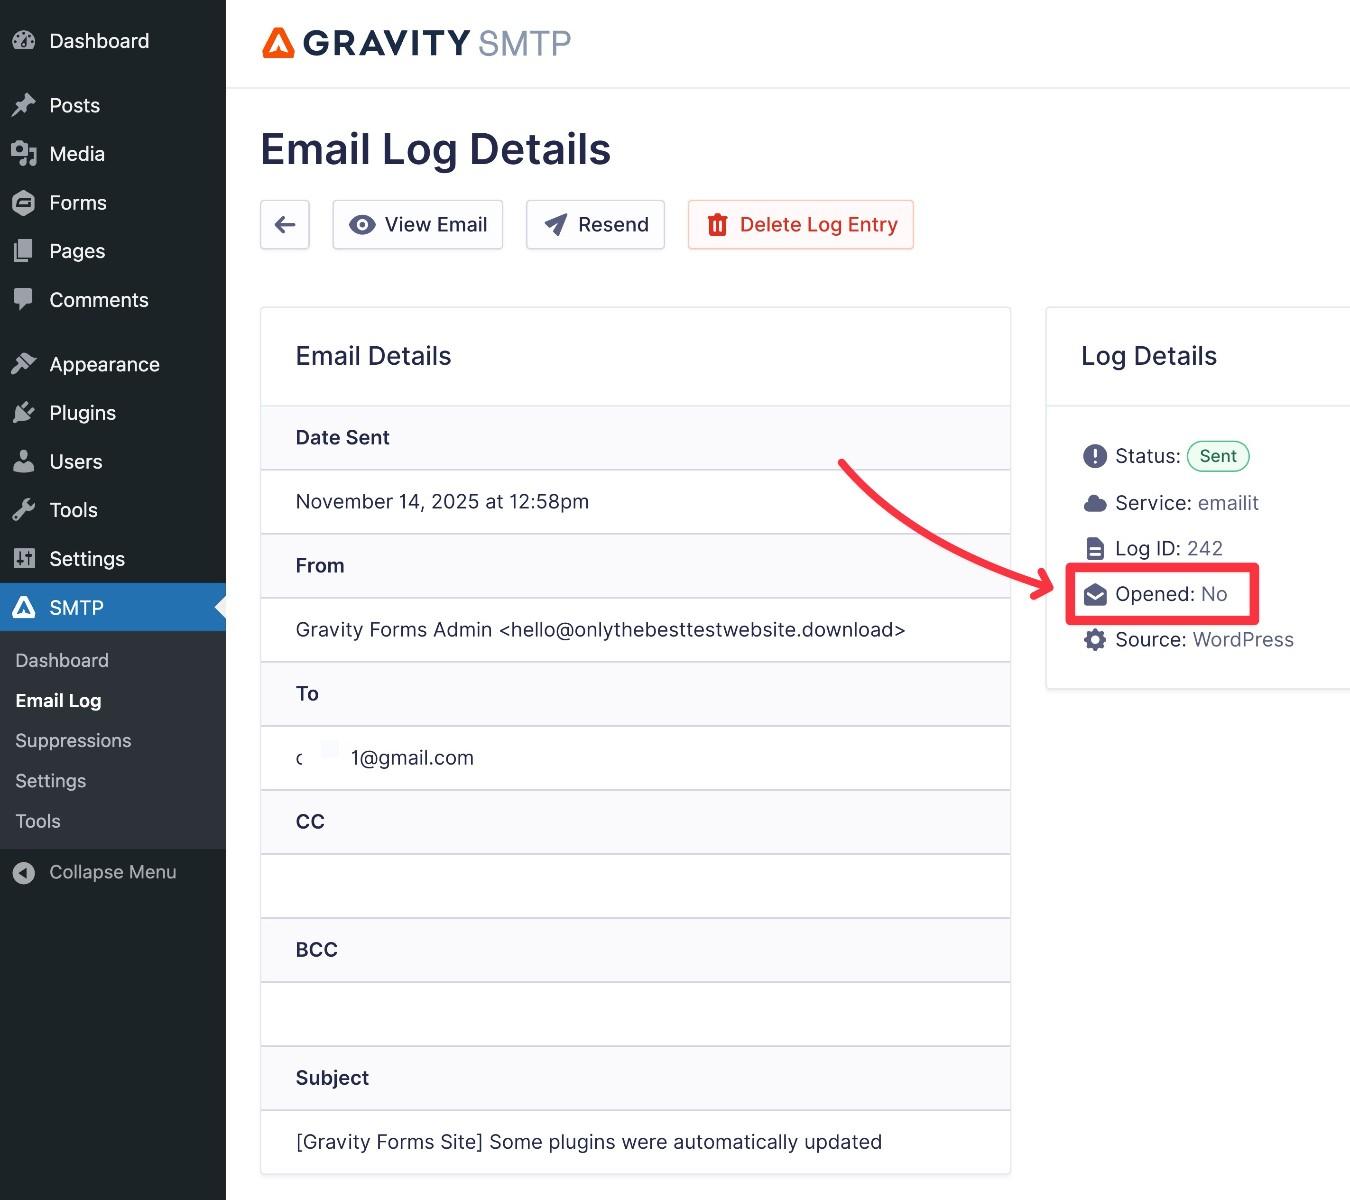Click the trash icon in Delete Log Entry
The width and height of the screenshot is (1350, 1200).
point(717,225)
